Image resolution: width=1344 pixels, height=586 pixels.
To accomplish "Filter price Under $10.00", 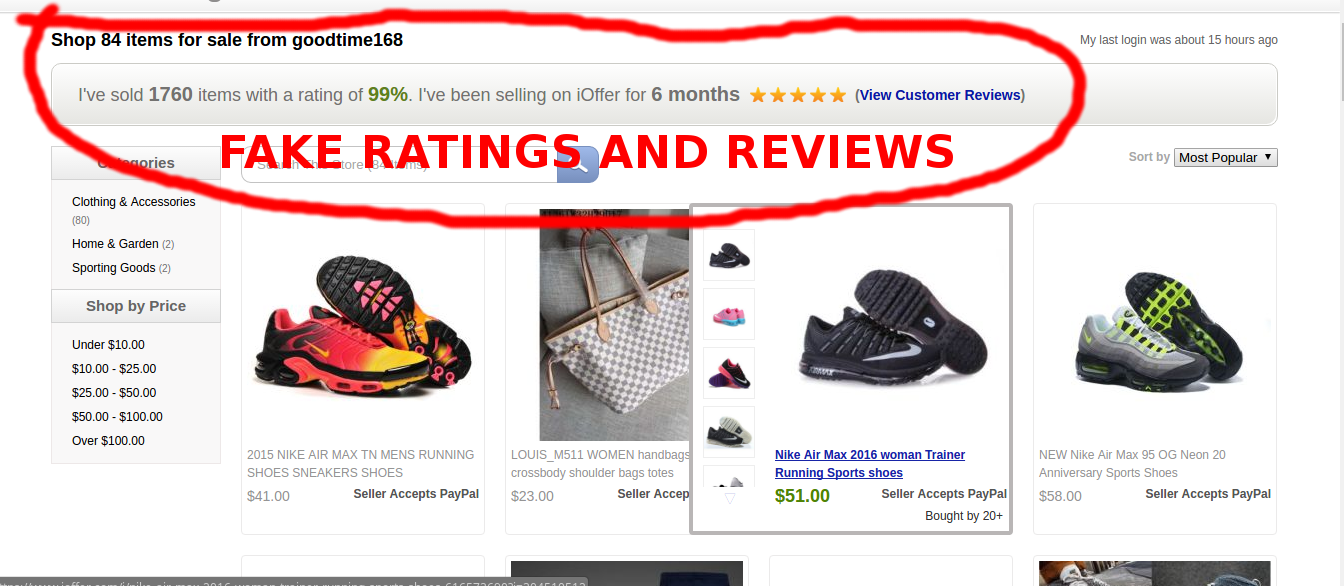I will (x=108, y=345).
